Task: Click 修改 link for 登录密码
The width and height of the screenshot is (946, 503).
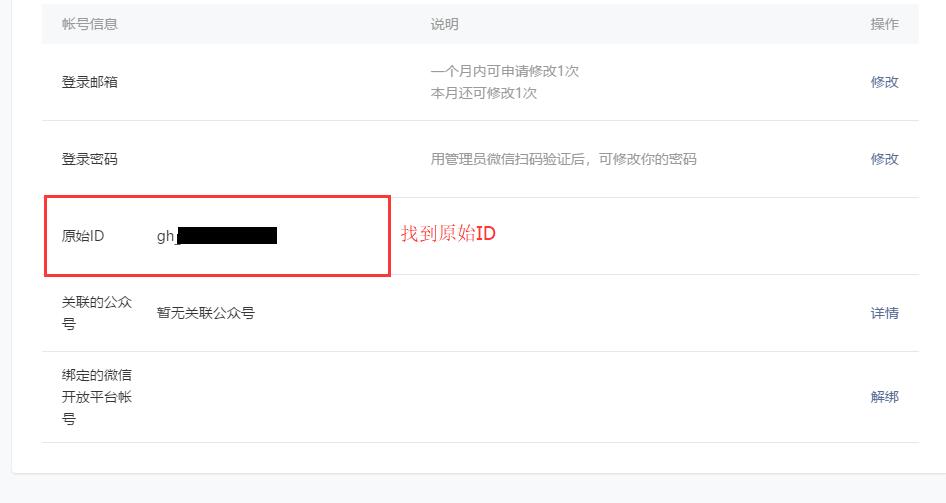Action: (x=884, y=159)
